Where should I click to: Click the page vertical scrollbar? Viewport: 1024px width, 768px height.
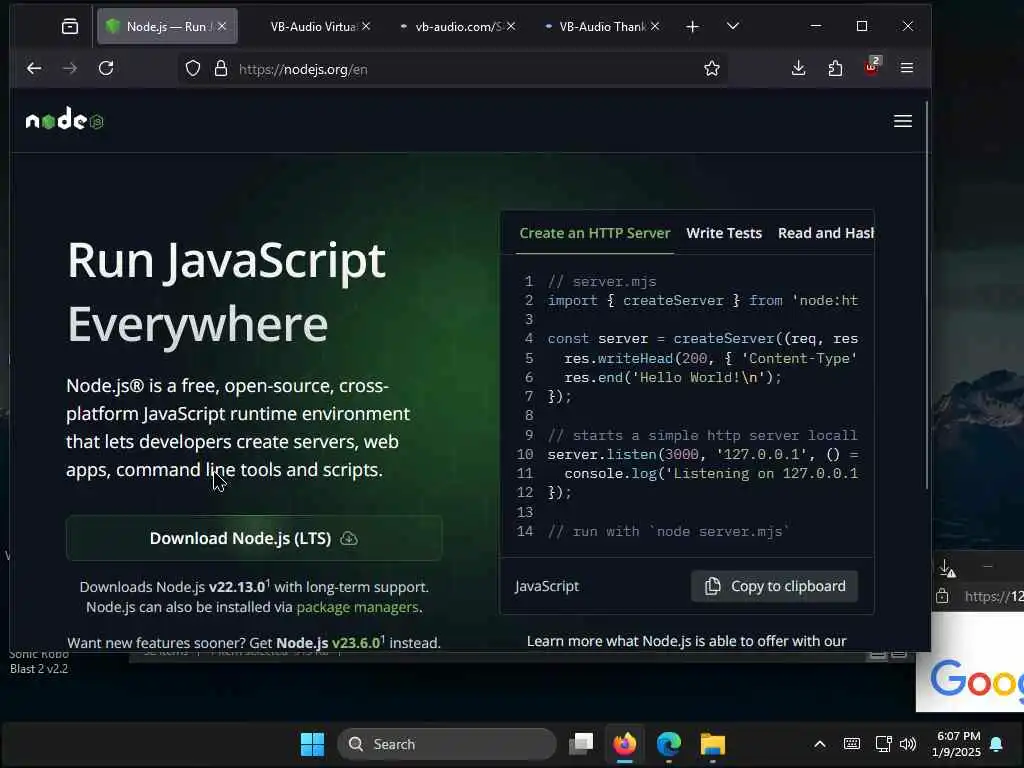pyautogui.click(x=926, y=294)
